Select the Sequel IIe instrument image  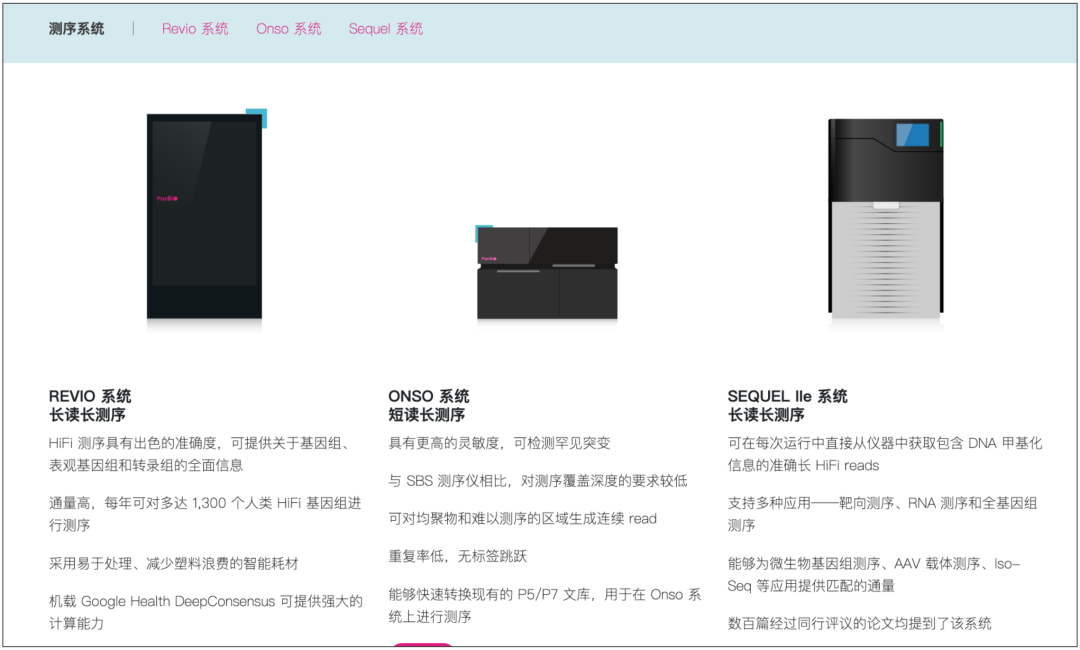(885, 218)
